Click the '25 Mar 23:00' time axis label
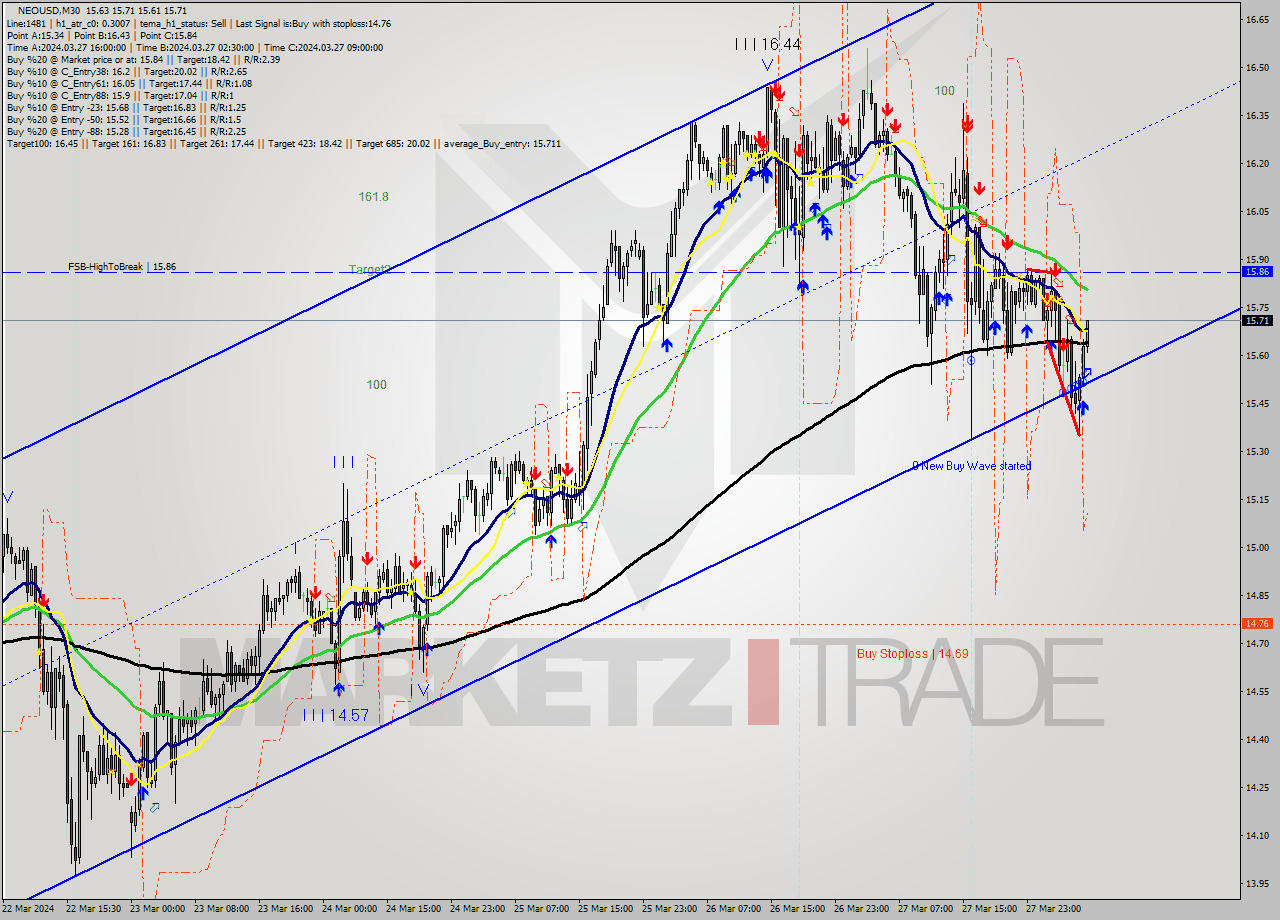 click(x=670, y=909)
